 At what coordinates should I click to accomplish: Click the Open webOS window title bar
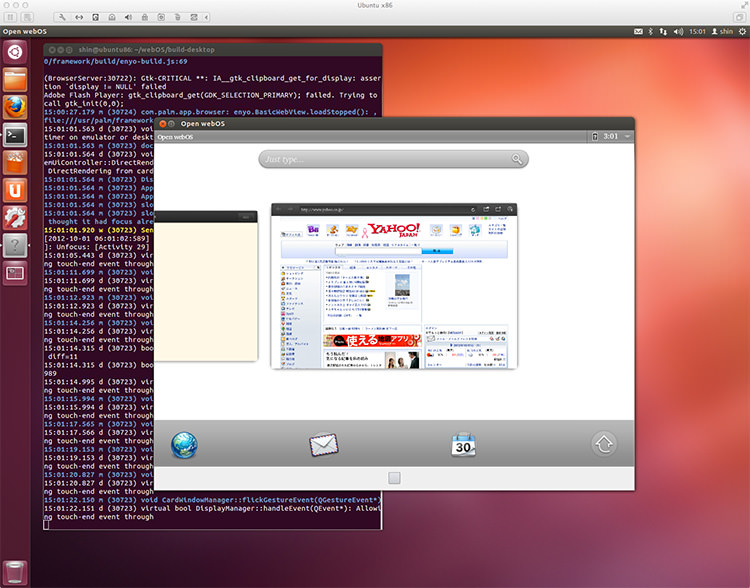pos(395,123)
